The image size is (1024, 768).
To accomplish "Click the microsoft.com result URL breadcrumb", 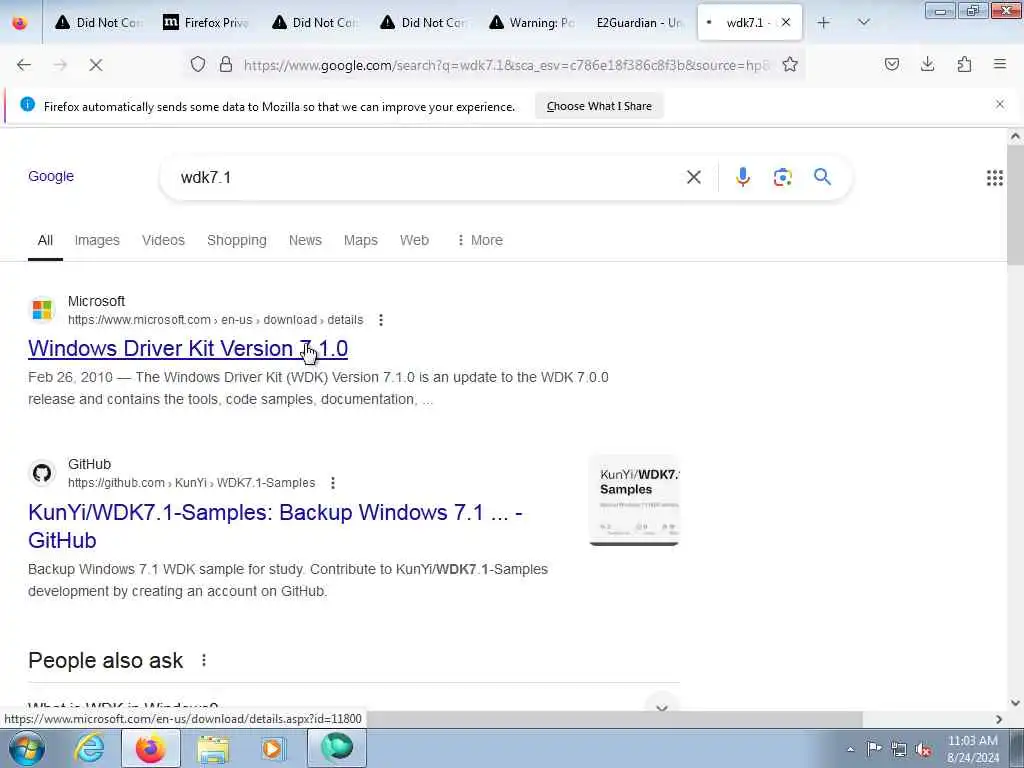I will click(216, 320).
